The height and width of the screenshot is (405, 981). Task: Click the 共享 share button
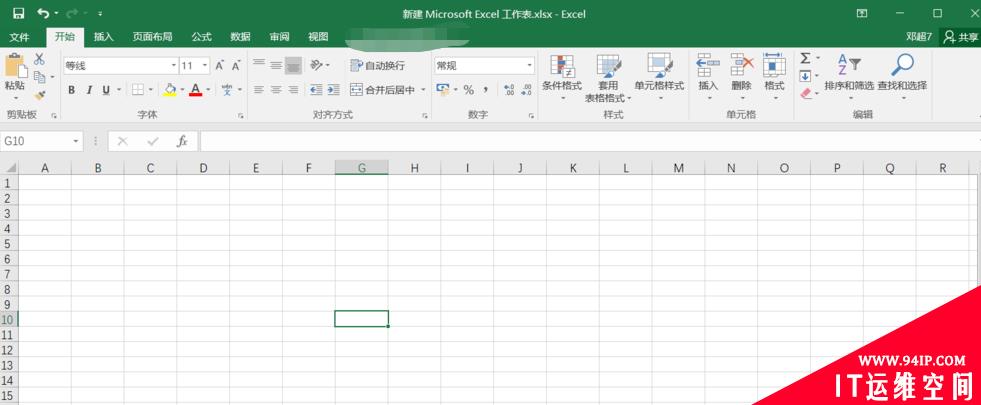(960, 37)
